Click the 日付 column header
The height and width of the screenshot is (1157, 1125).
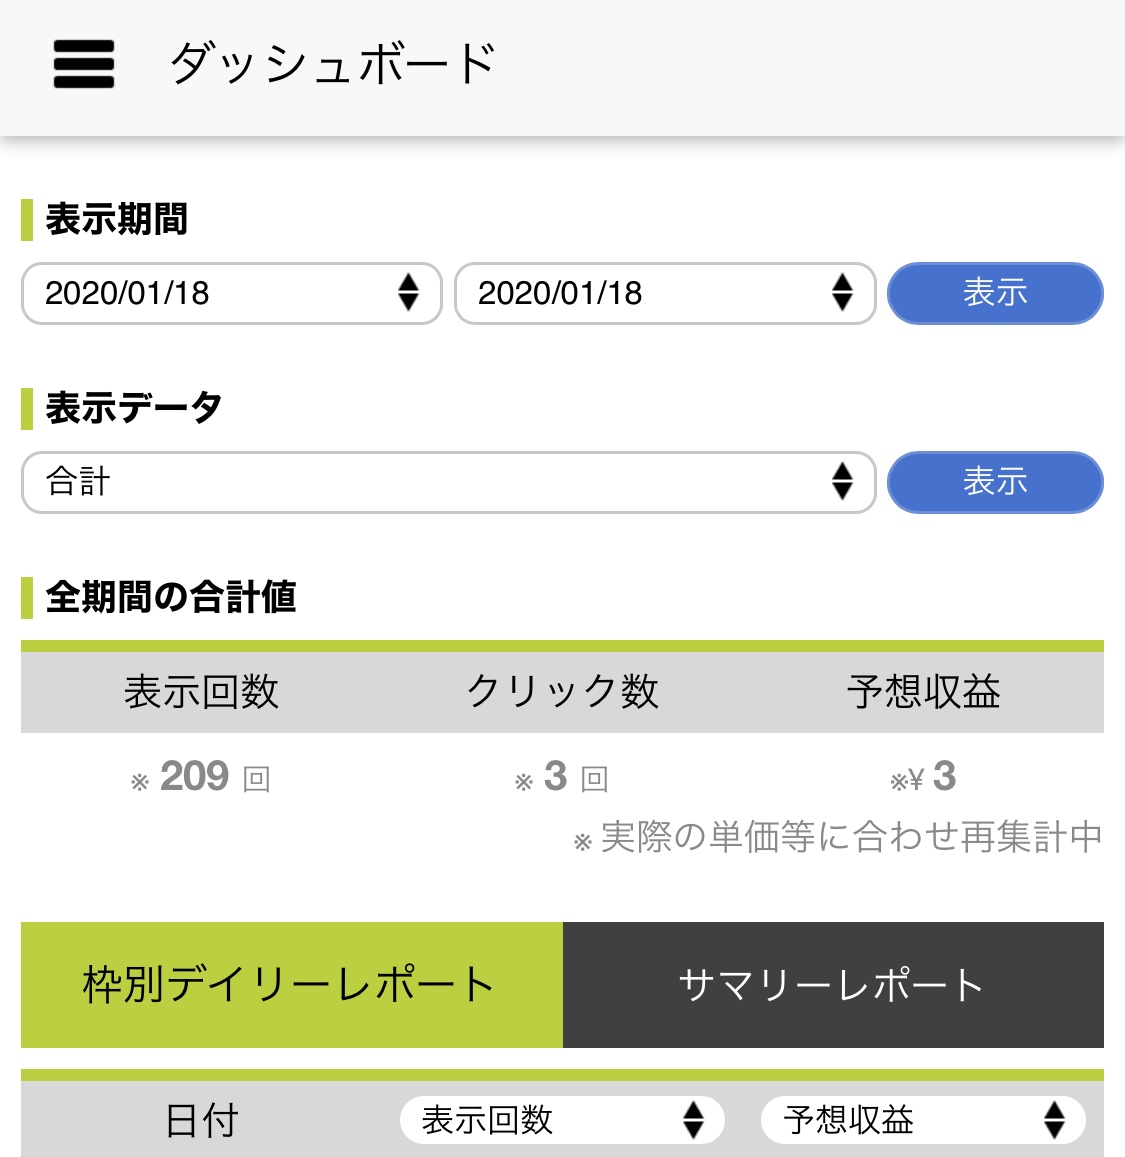pyautogui.click(x=201, y=1120)
